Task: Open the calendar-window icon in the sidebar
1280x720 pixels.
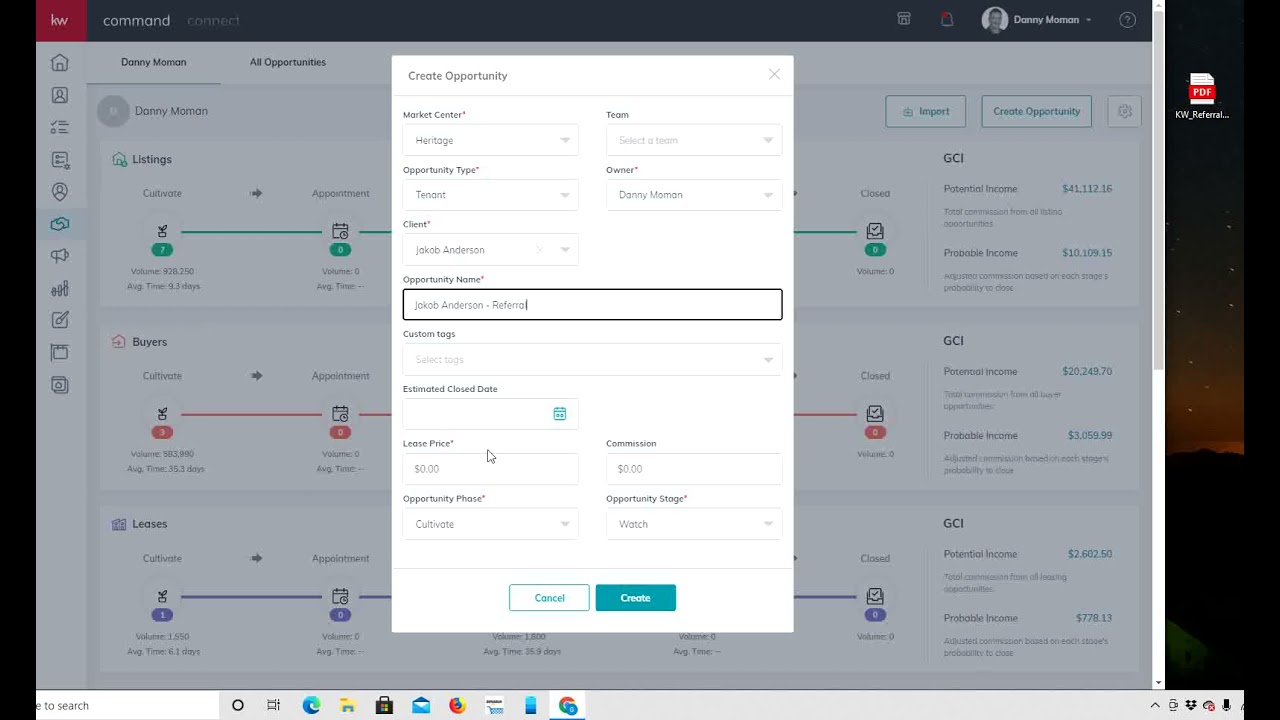Action: [60, 352]
